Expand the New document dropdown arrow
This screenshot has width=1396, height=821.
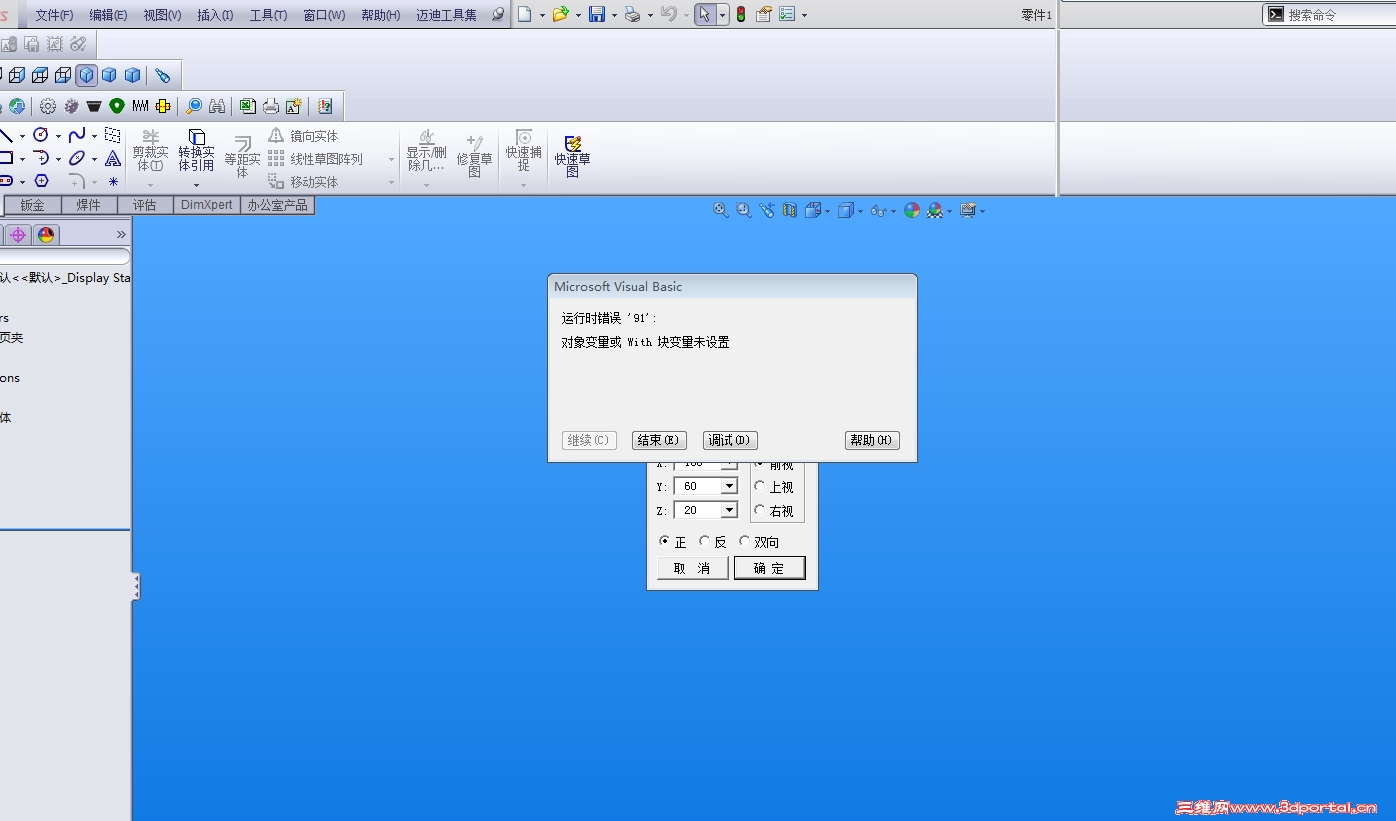click(x=542, y=15)
